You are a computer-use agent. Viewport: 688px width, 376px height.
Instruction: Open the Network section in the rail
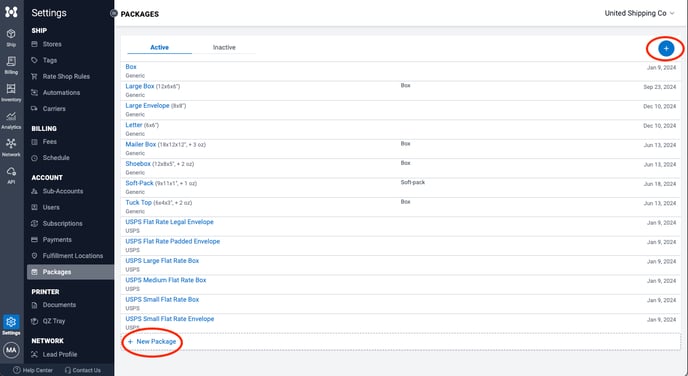click(x=11, y=147)
